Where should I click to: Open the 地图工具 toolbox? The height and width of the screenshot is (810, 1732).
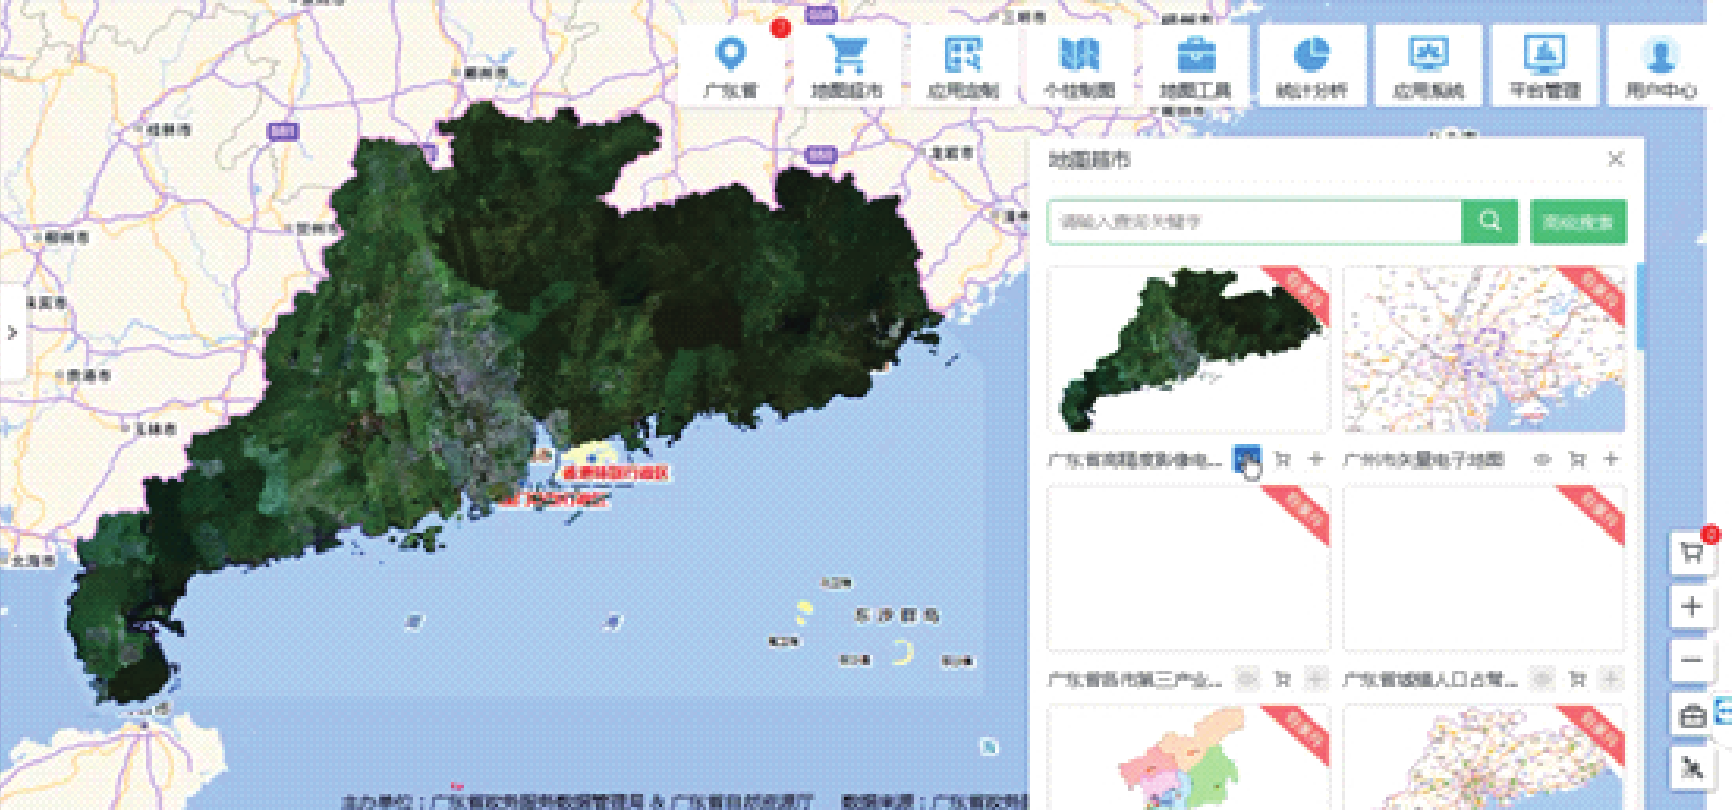coord(1195,65)
